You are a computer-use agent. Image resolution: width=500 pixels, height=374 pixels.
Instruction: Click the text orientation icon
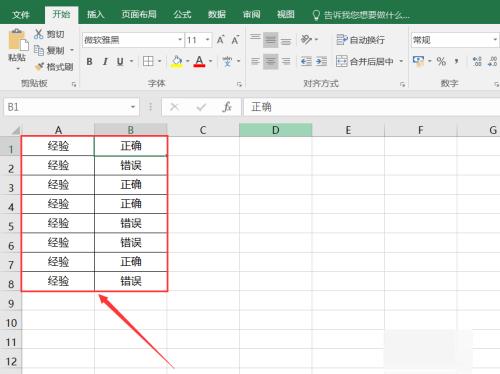coord(306,40)
